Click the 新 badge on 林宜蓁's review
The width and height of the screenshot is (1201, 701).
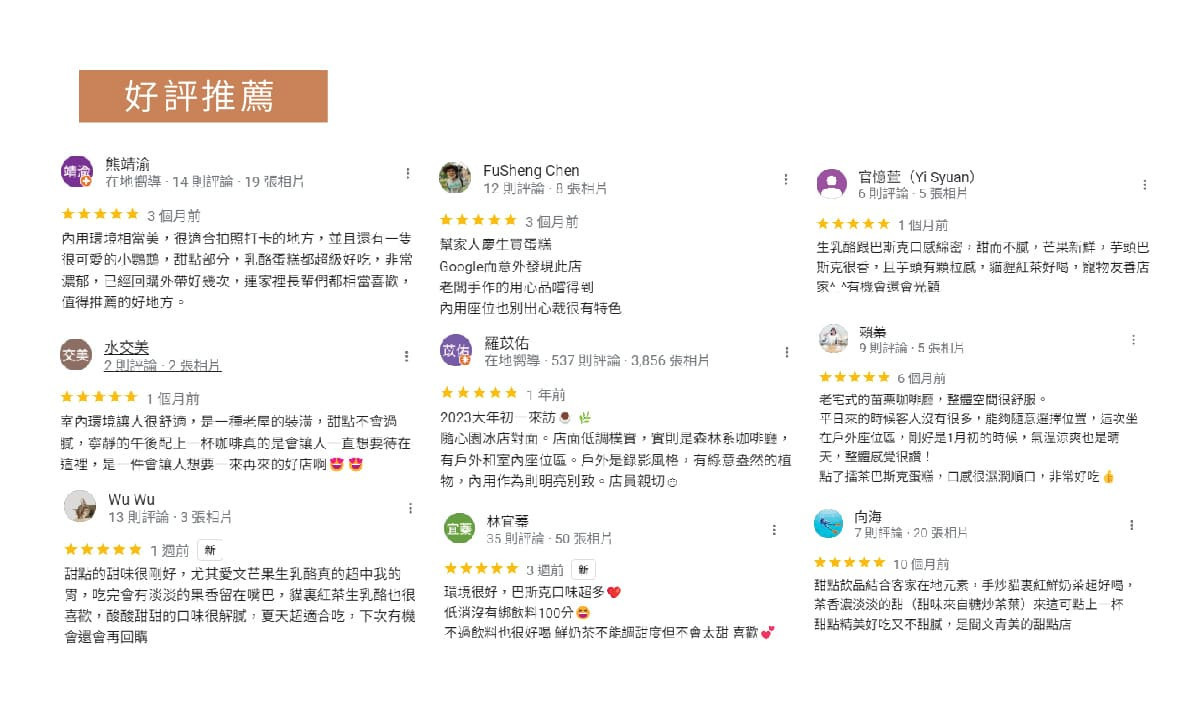click(584, 569)
